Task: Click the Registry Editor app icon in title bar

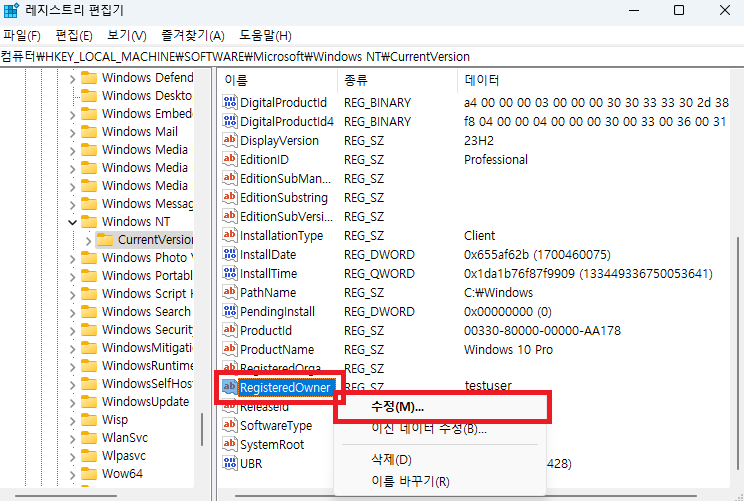Action: tap(11, 10)
